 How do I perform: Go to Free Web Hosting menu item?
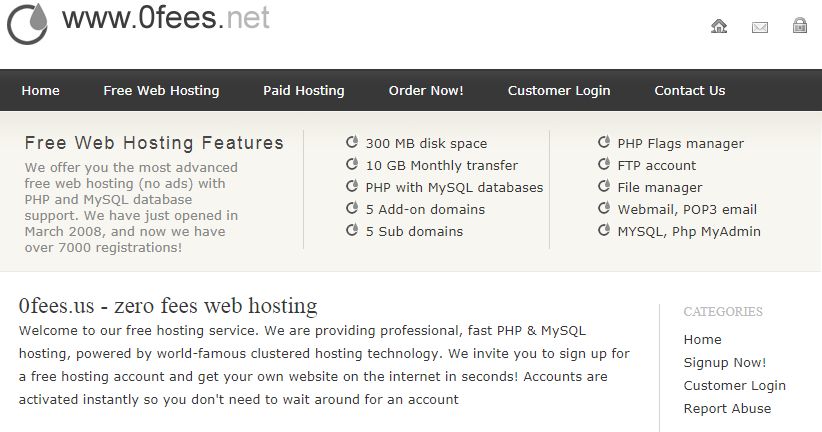click(161, 90)
